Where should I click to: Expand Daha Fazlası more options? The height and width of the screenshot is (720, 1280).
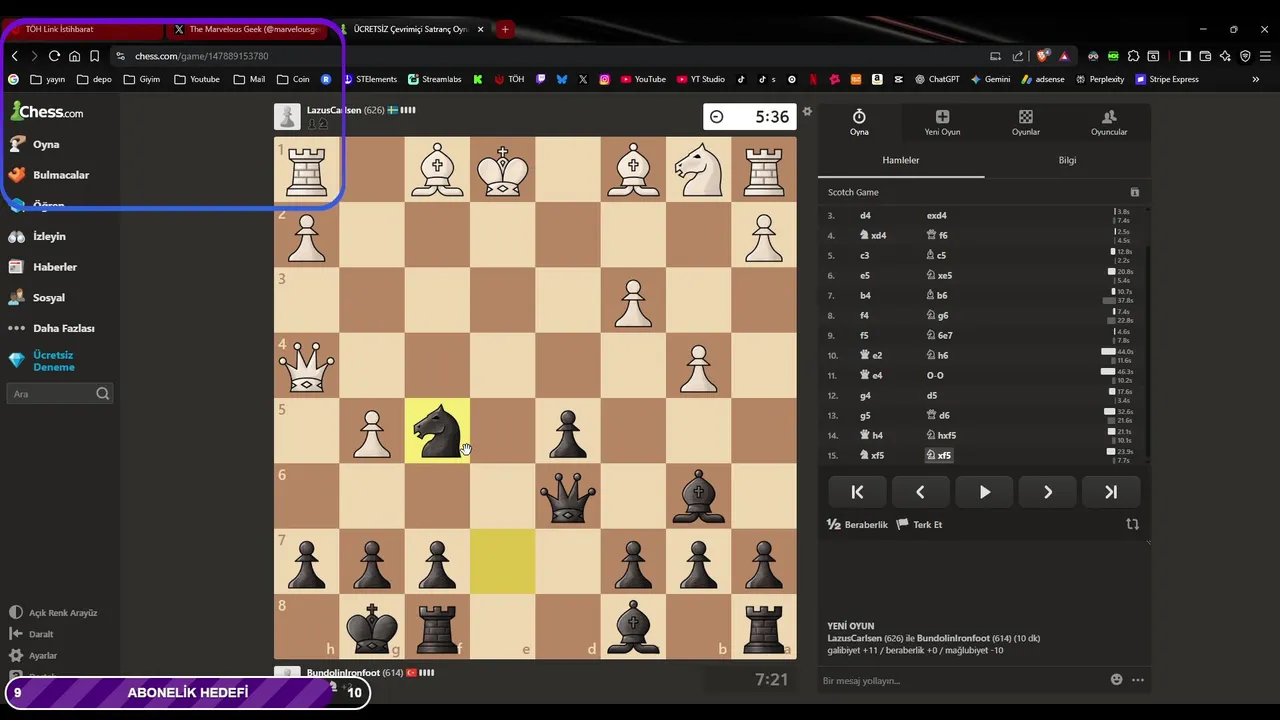click(x=52, y=328)
